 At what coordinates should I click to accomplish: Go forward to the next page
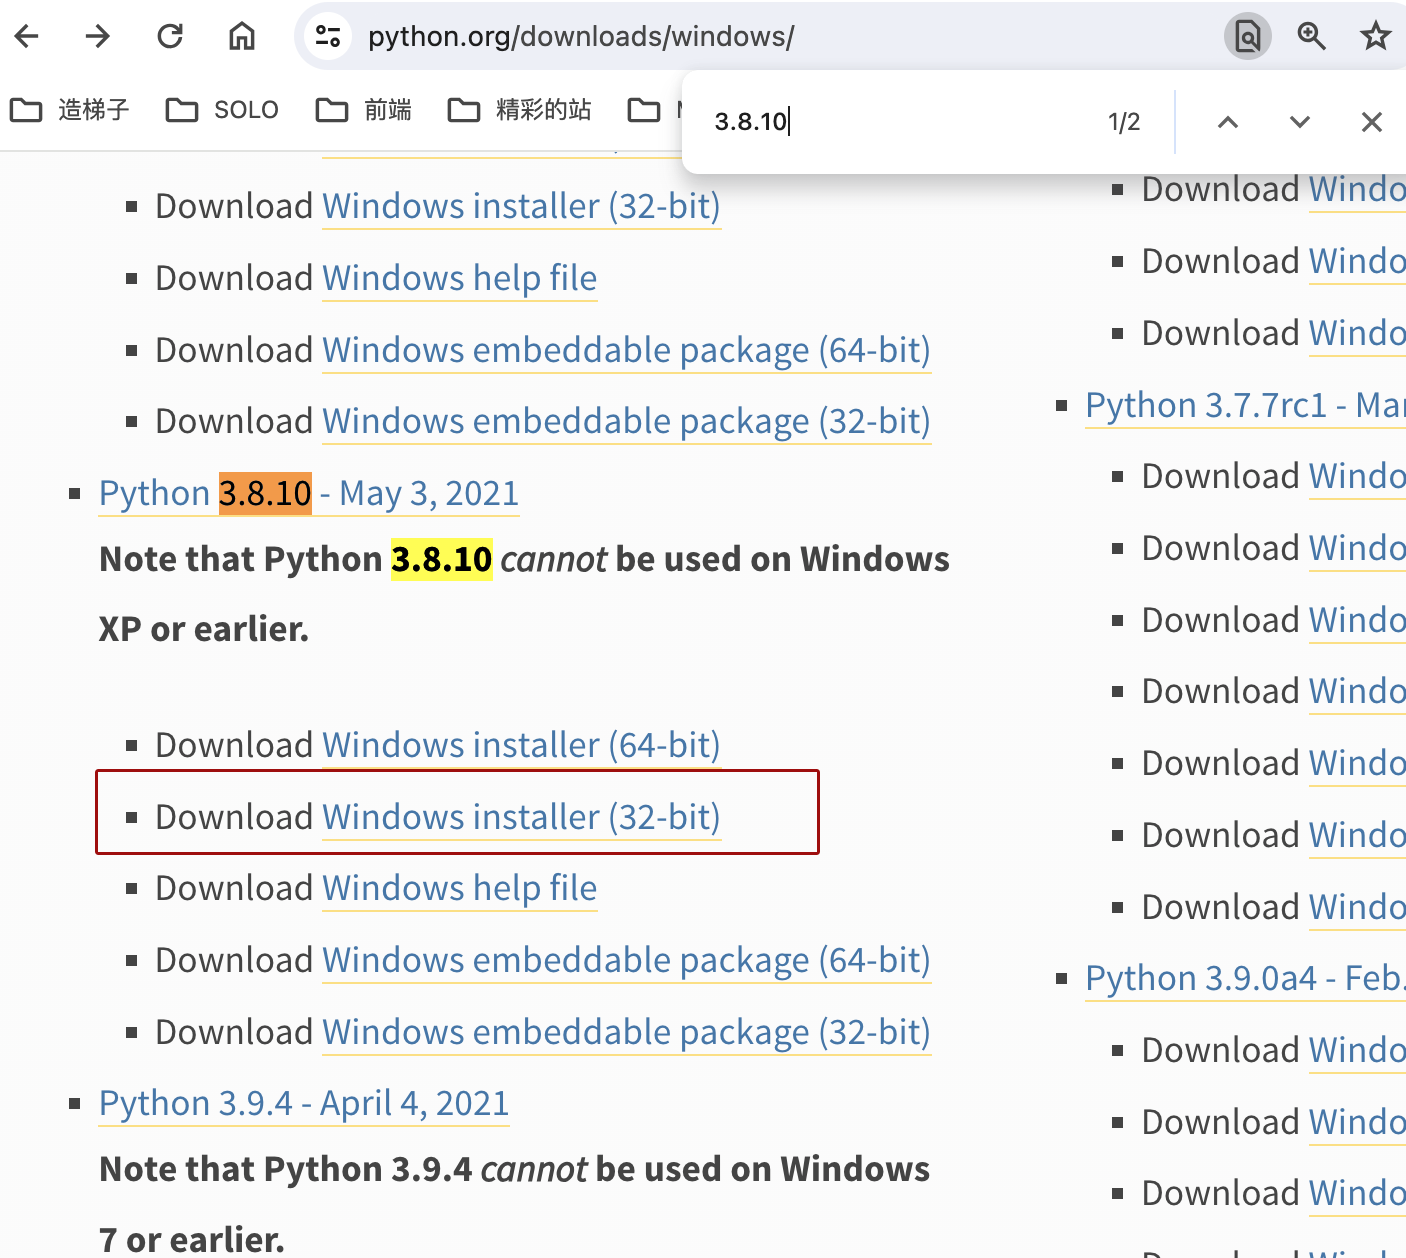(x=98, y=37)
